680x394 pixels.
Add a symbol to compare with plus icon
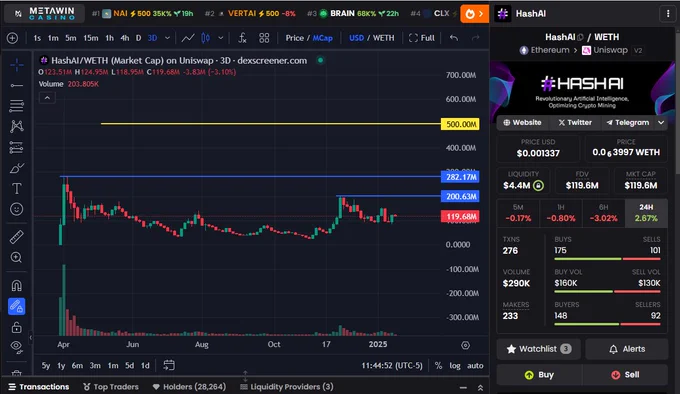[x=13, y=38]
